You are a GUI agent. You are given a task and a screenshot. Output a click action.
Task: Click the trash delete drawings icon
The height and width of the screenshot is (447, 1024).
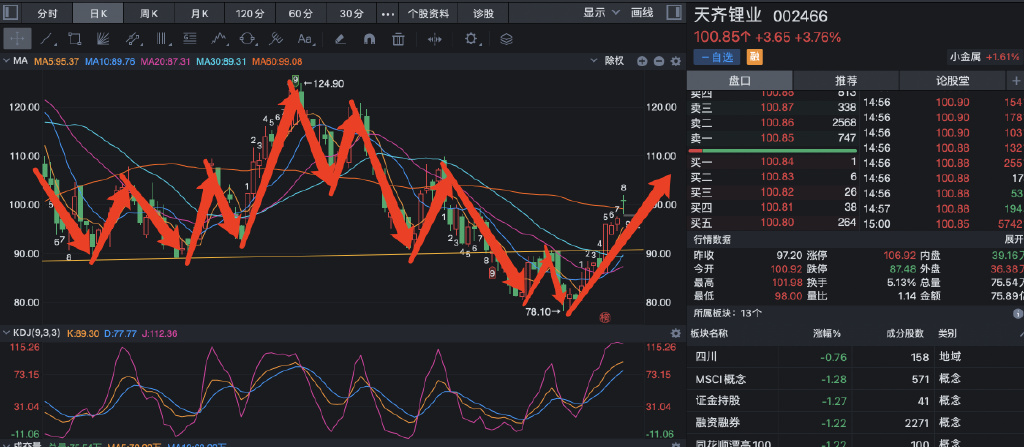tap(398, 39)
